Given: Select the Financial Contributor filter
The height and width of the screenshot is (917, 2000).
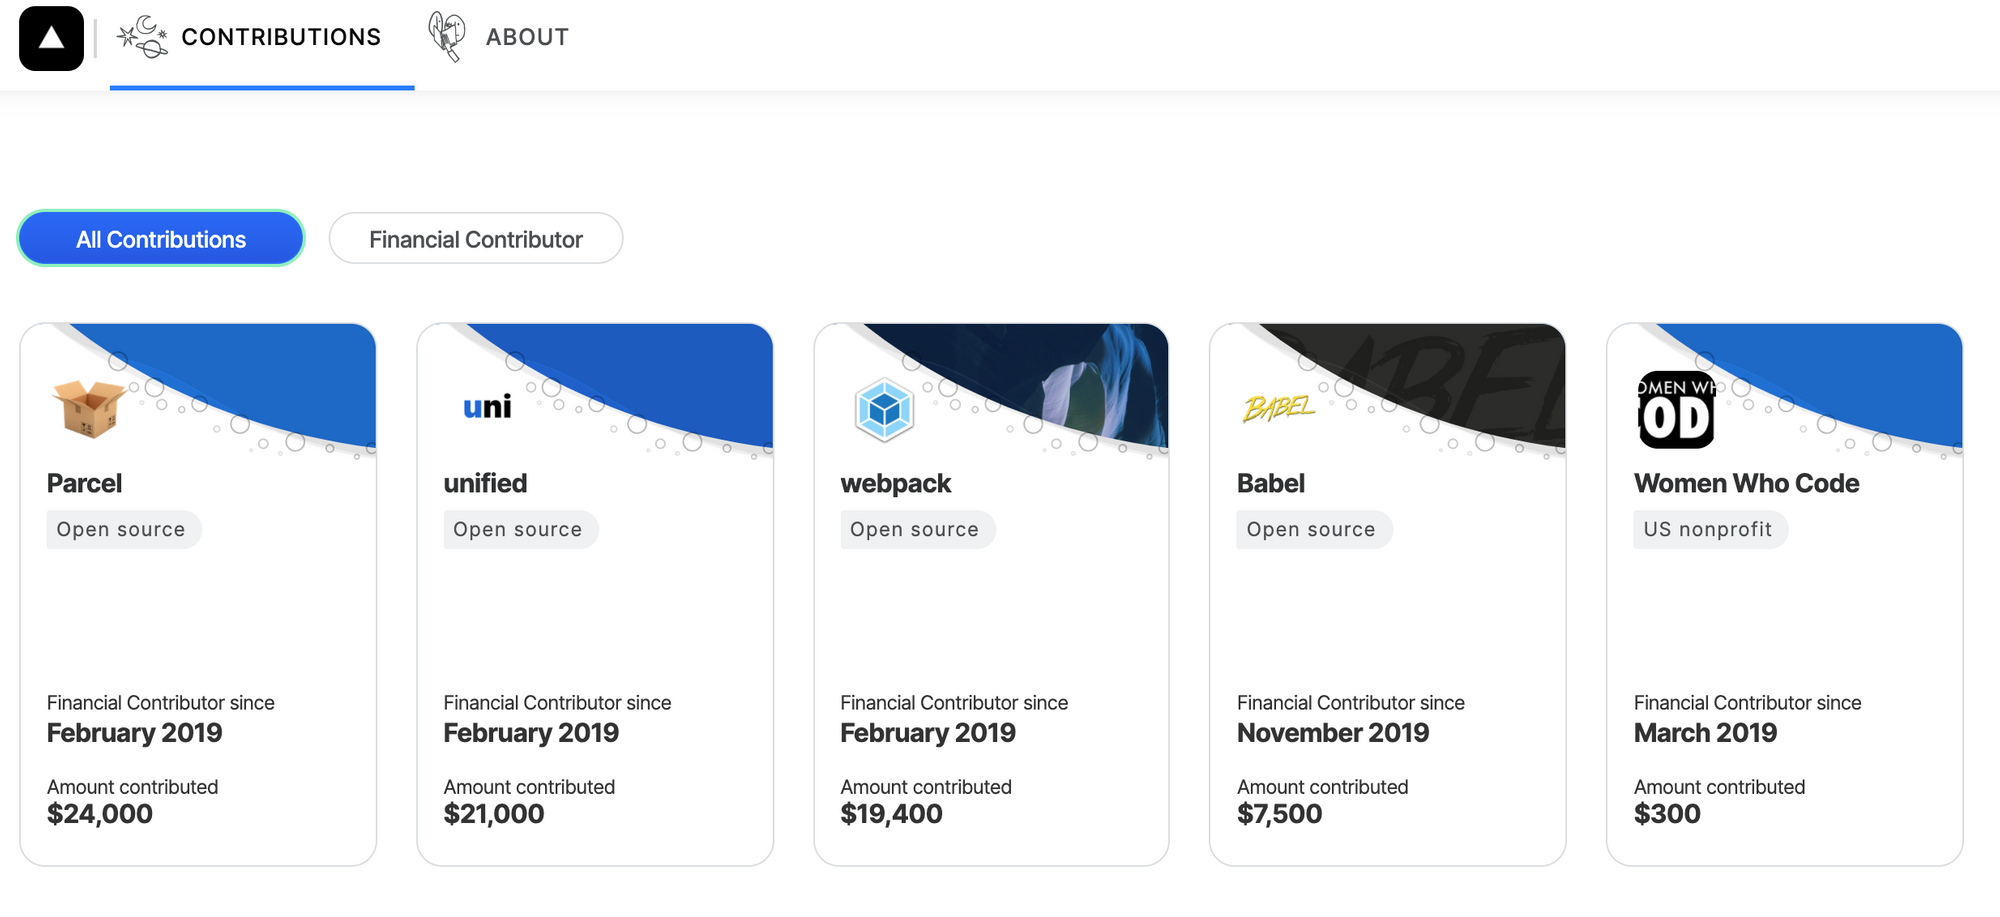Looking at the screenshot, I should (x=476, y=239).
